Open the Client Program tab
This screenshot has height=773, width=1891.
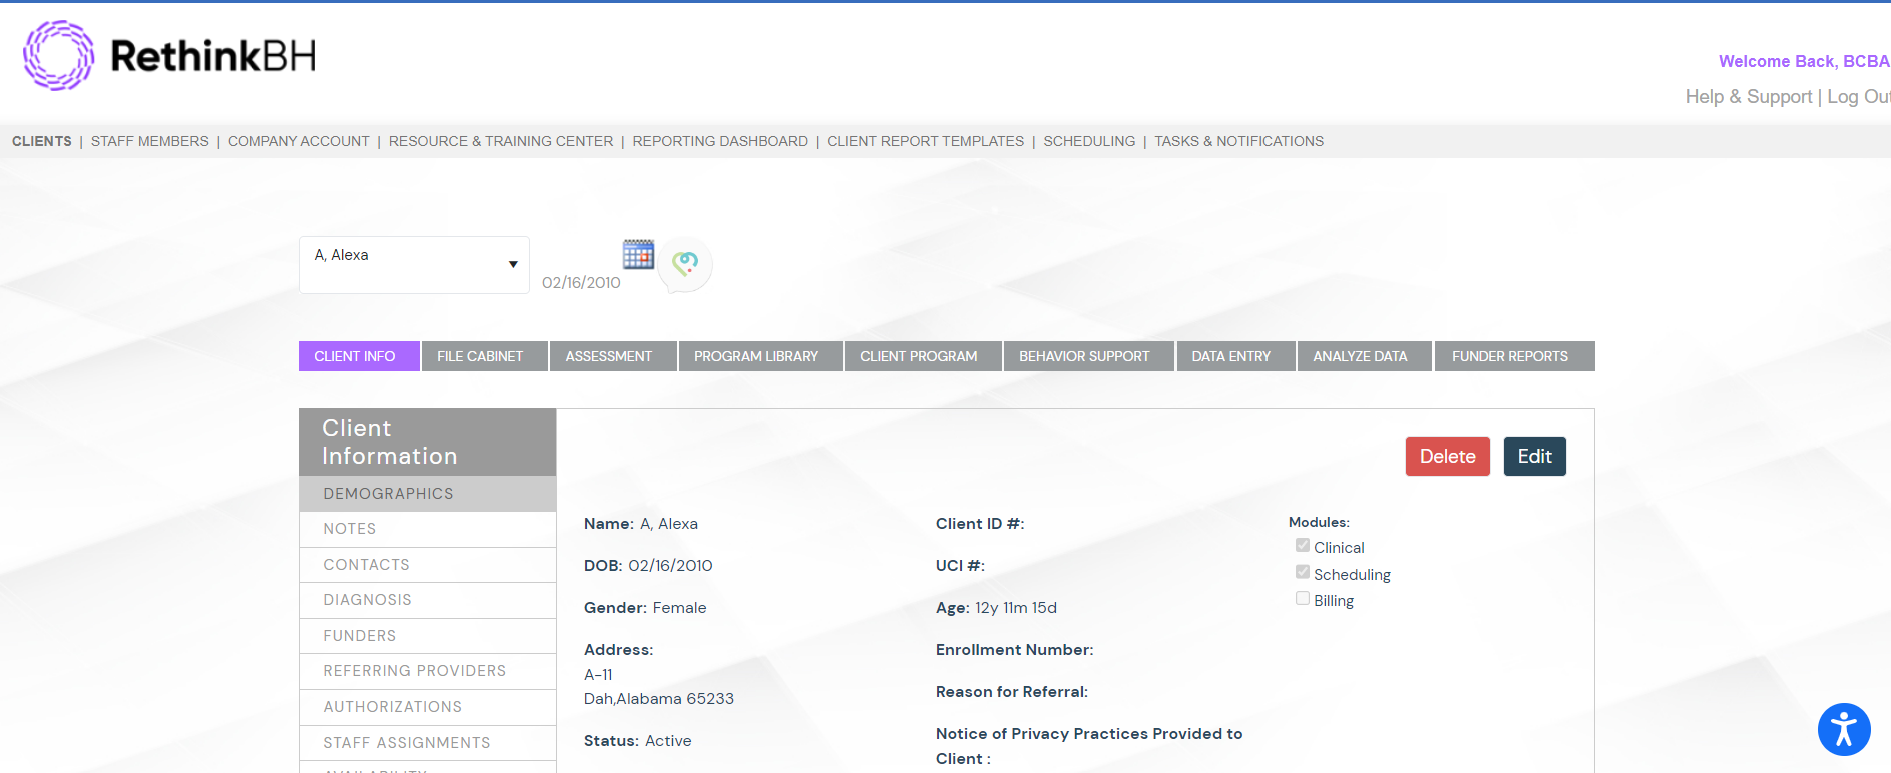923,356
